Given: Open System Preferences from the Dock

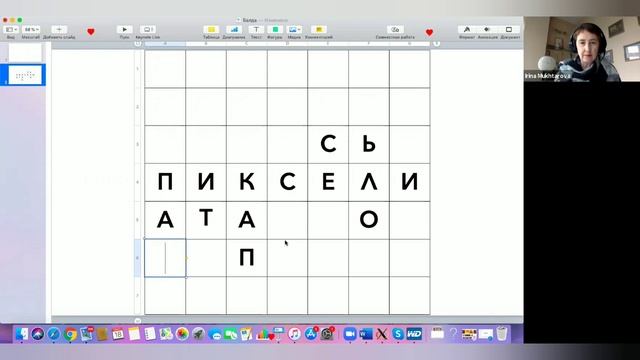Looking at the screenshot, I should 327,334.
